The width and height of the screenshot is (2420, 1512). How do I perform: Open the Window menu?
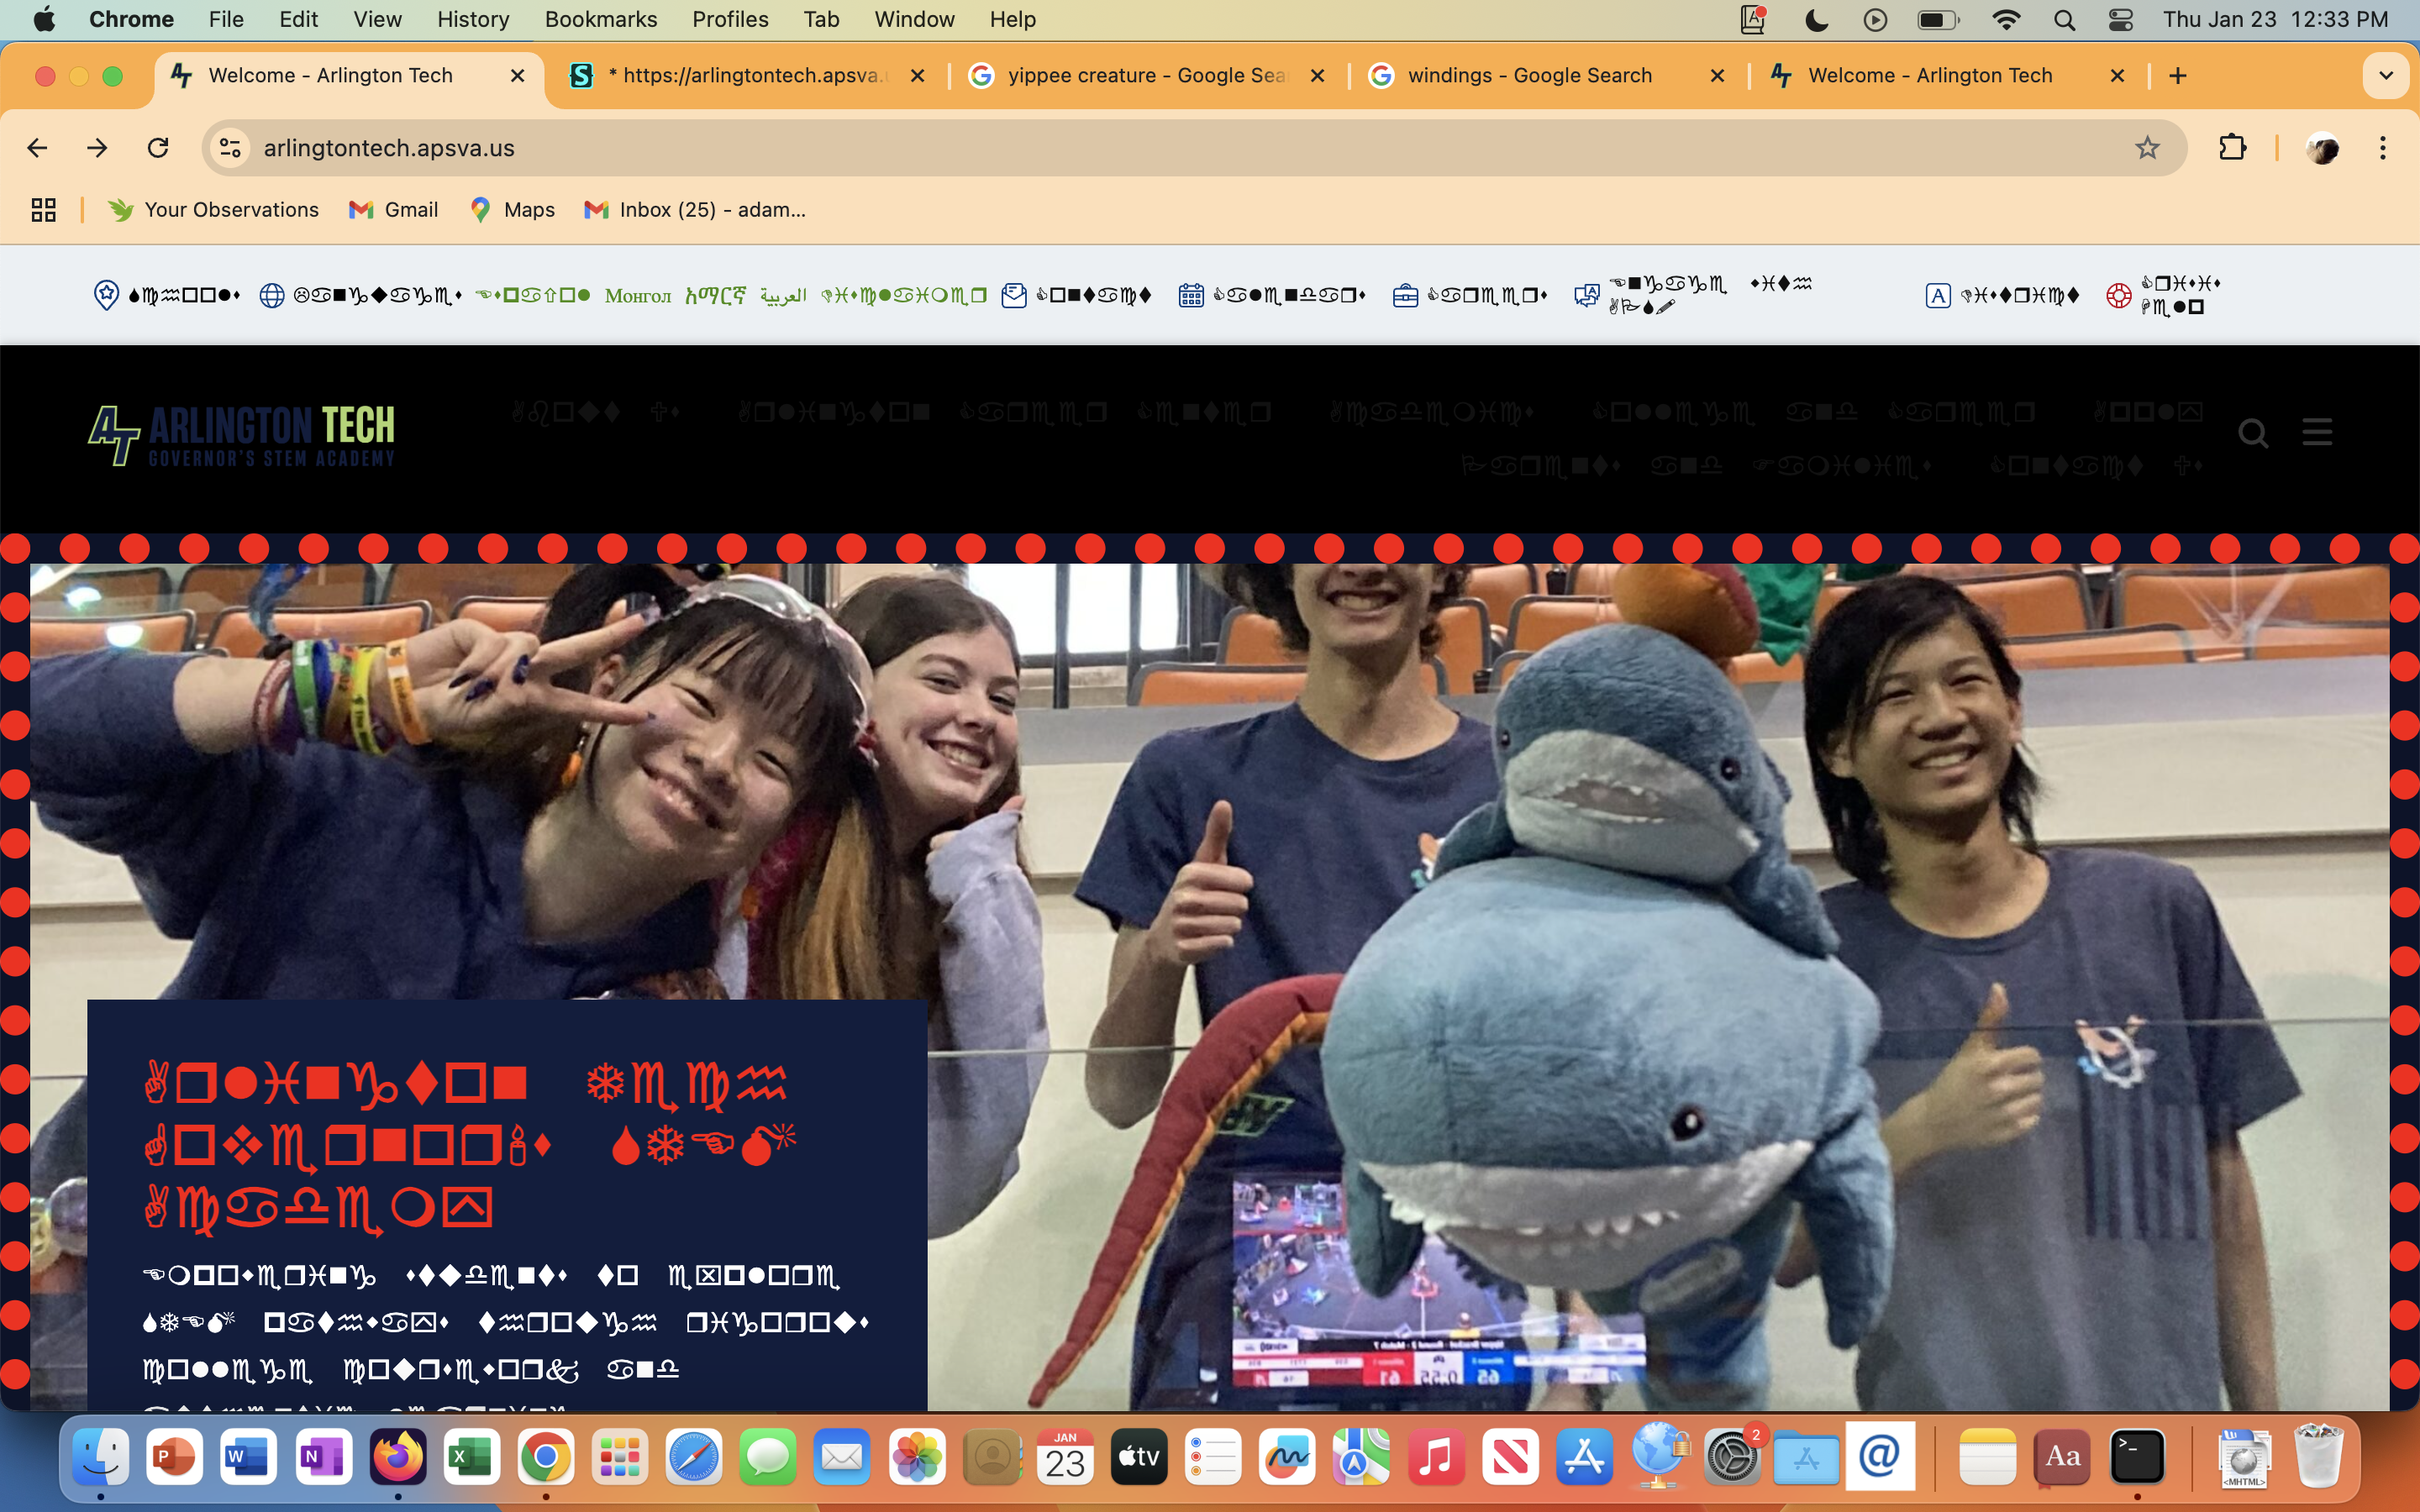[914, 20]
